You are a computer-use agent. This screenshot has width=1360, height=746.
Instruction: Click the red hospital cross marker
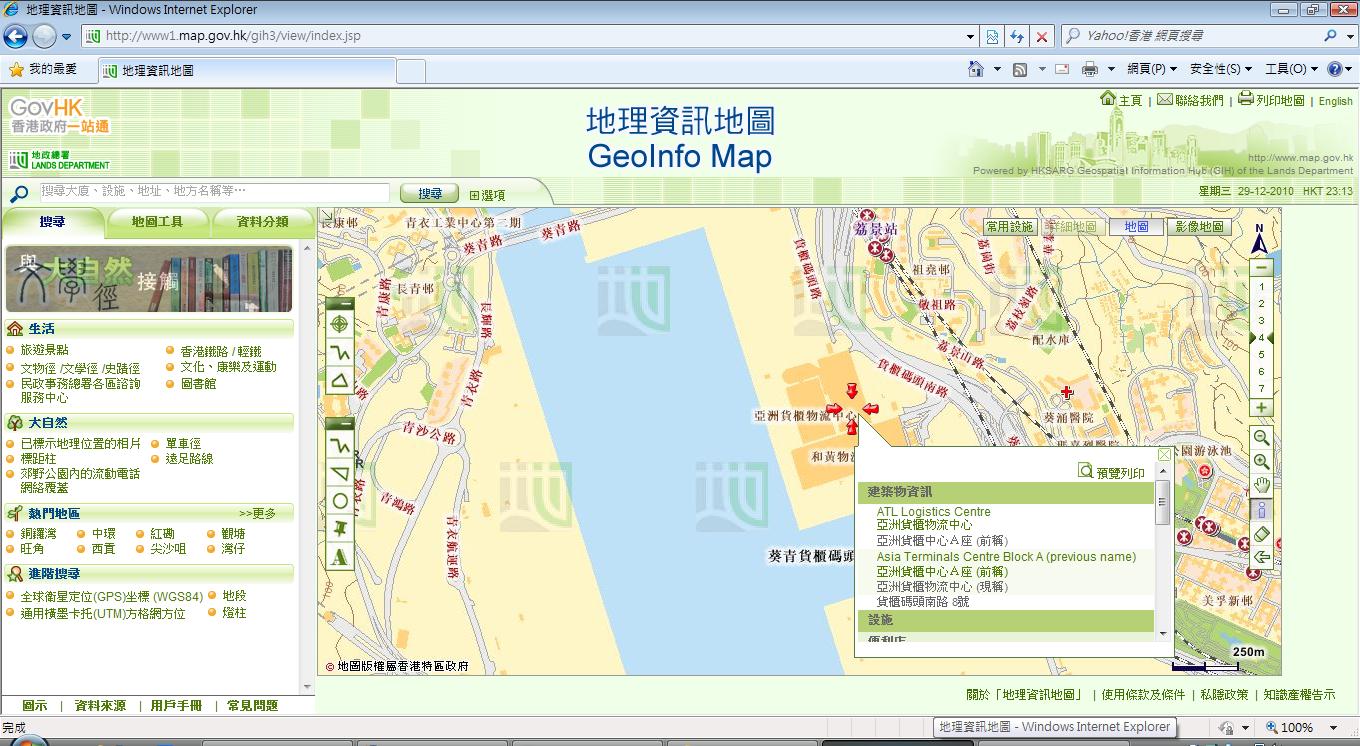[1067, 392]
